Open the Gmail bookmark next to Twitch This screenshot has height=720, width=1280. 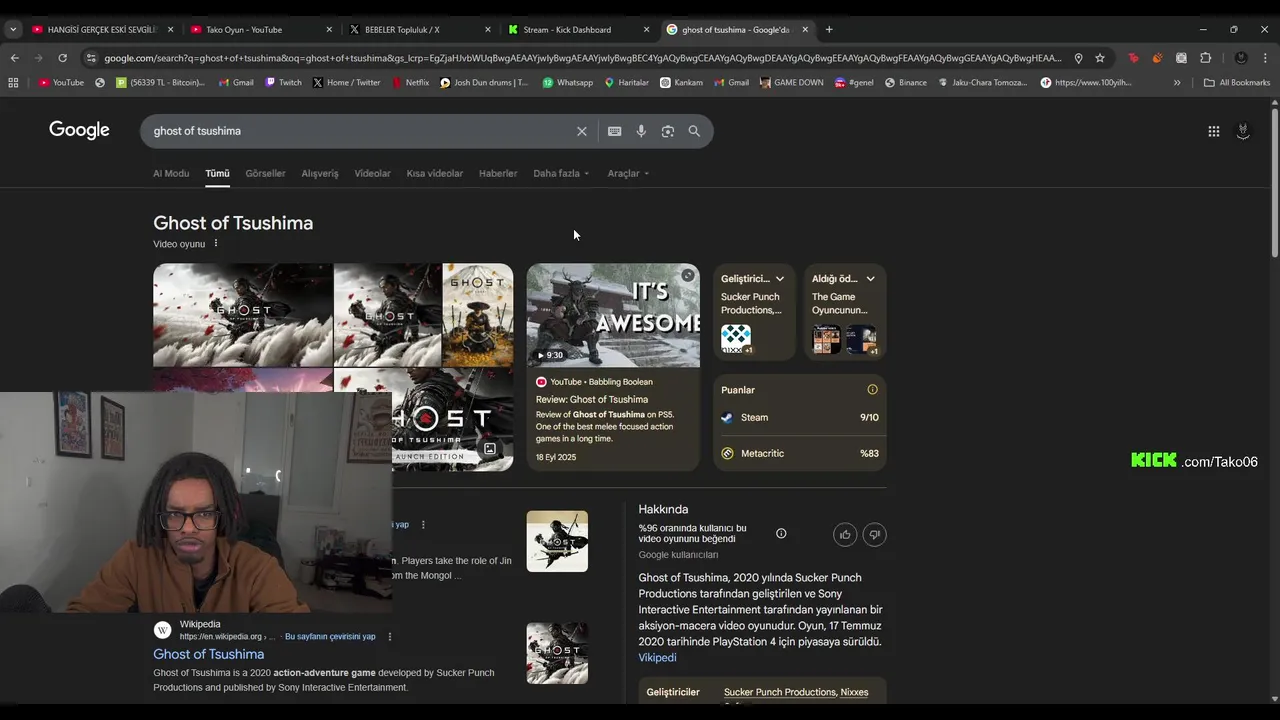click(236, 82)
